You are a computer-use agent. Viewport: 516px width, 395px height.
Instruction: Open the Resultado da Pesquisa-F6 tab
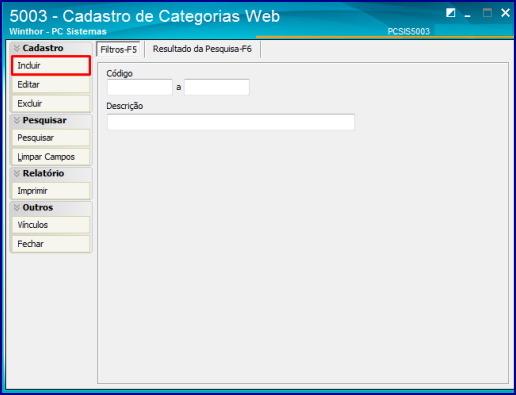(202, 49)
